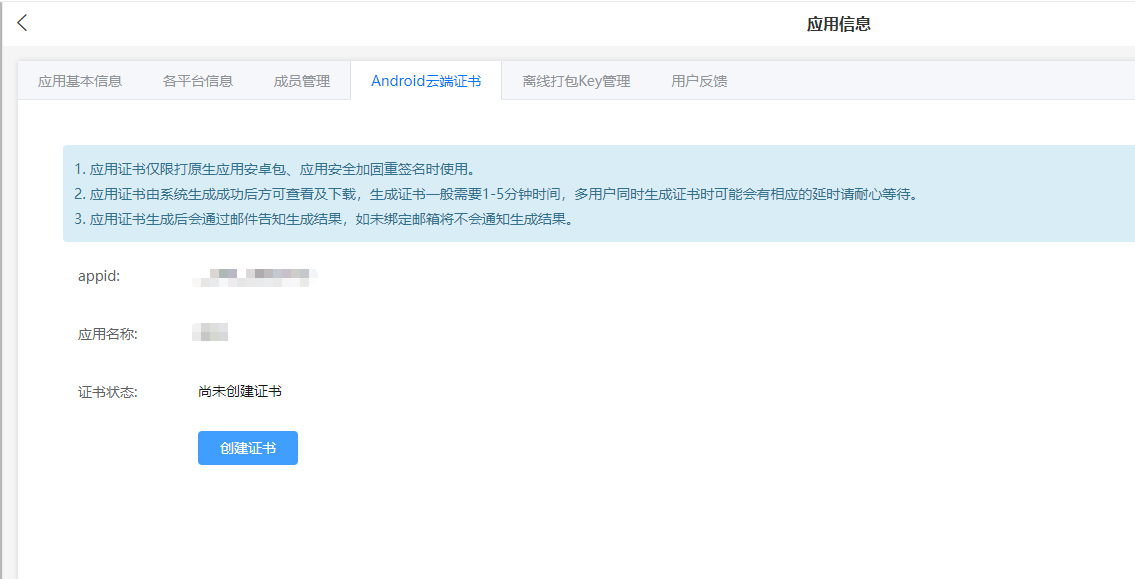
Task: Click the 创建证书 button
Action: tap(247, 447)
